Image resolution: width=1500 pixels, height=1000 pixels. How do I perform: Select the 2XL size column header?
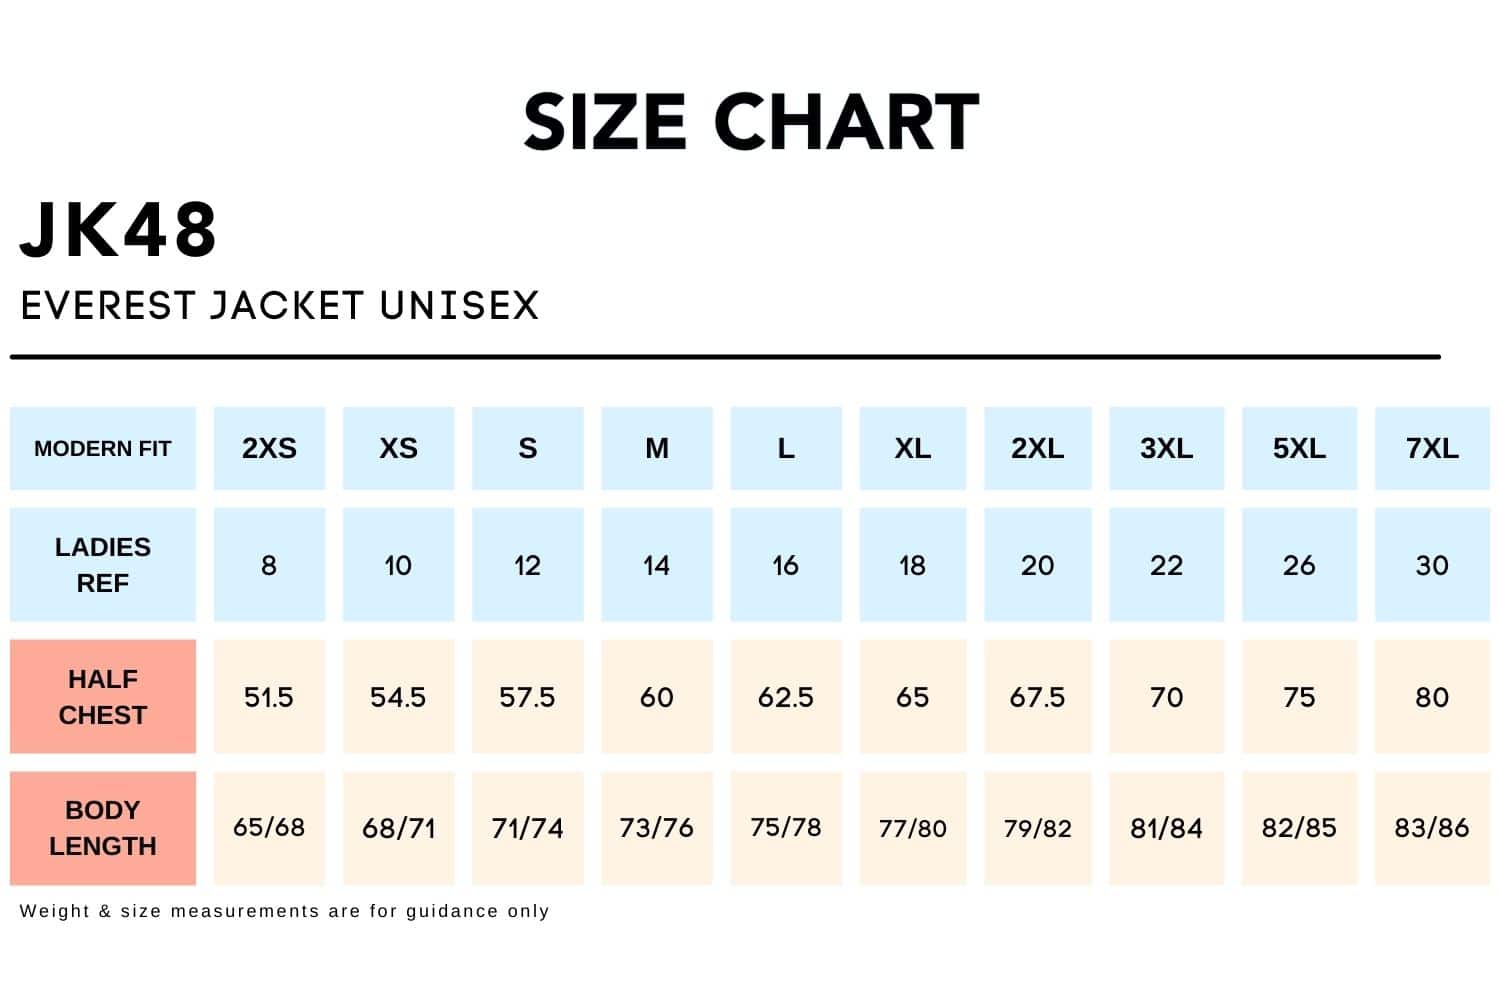pos(1037,449)
